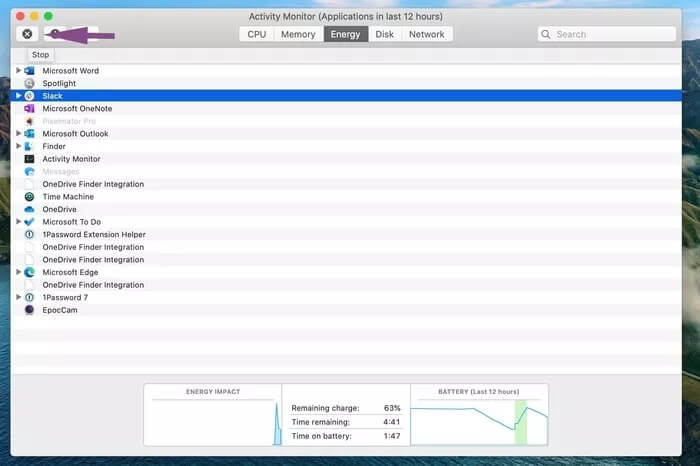
Task: Click the Time Machine icon
Action: point(30,197)
